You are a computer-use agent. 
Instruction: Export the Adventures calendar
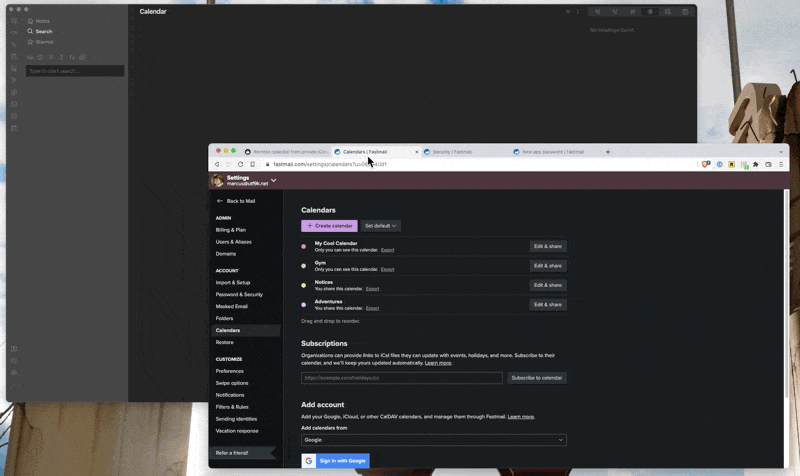[x=372, y=308]
